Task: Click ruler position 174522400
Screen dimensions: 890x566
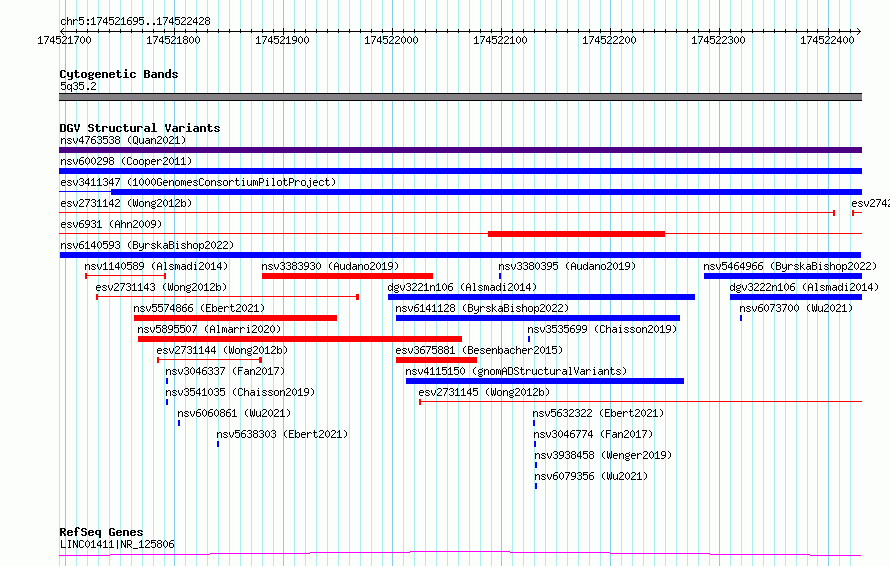Action: (x=827, y=40)
